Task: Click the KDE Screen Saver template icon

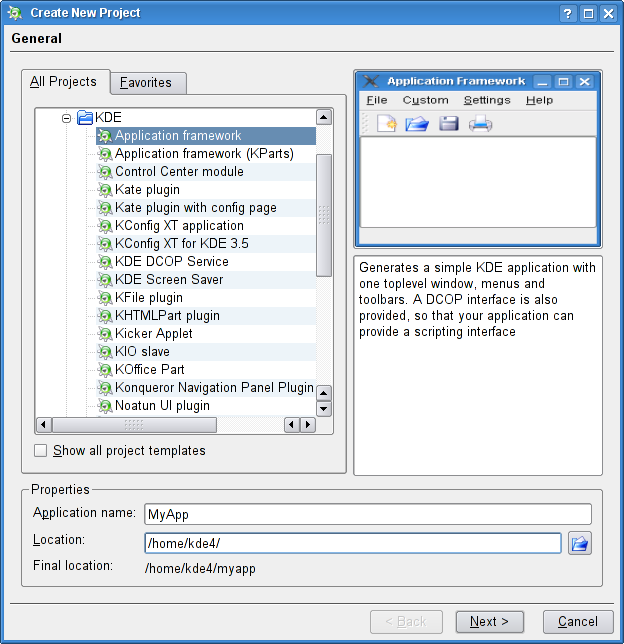Action: pos(105,280)
